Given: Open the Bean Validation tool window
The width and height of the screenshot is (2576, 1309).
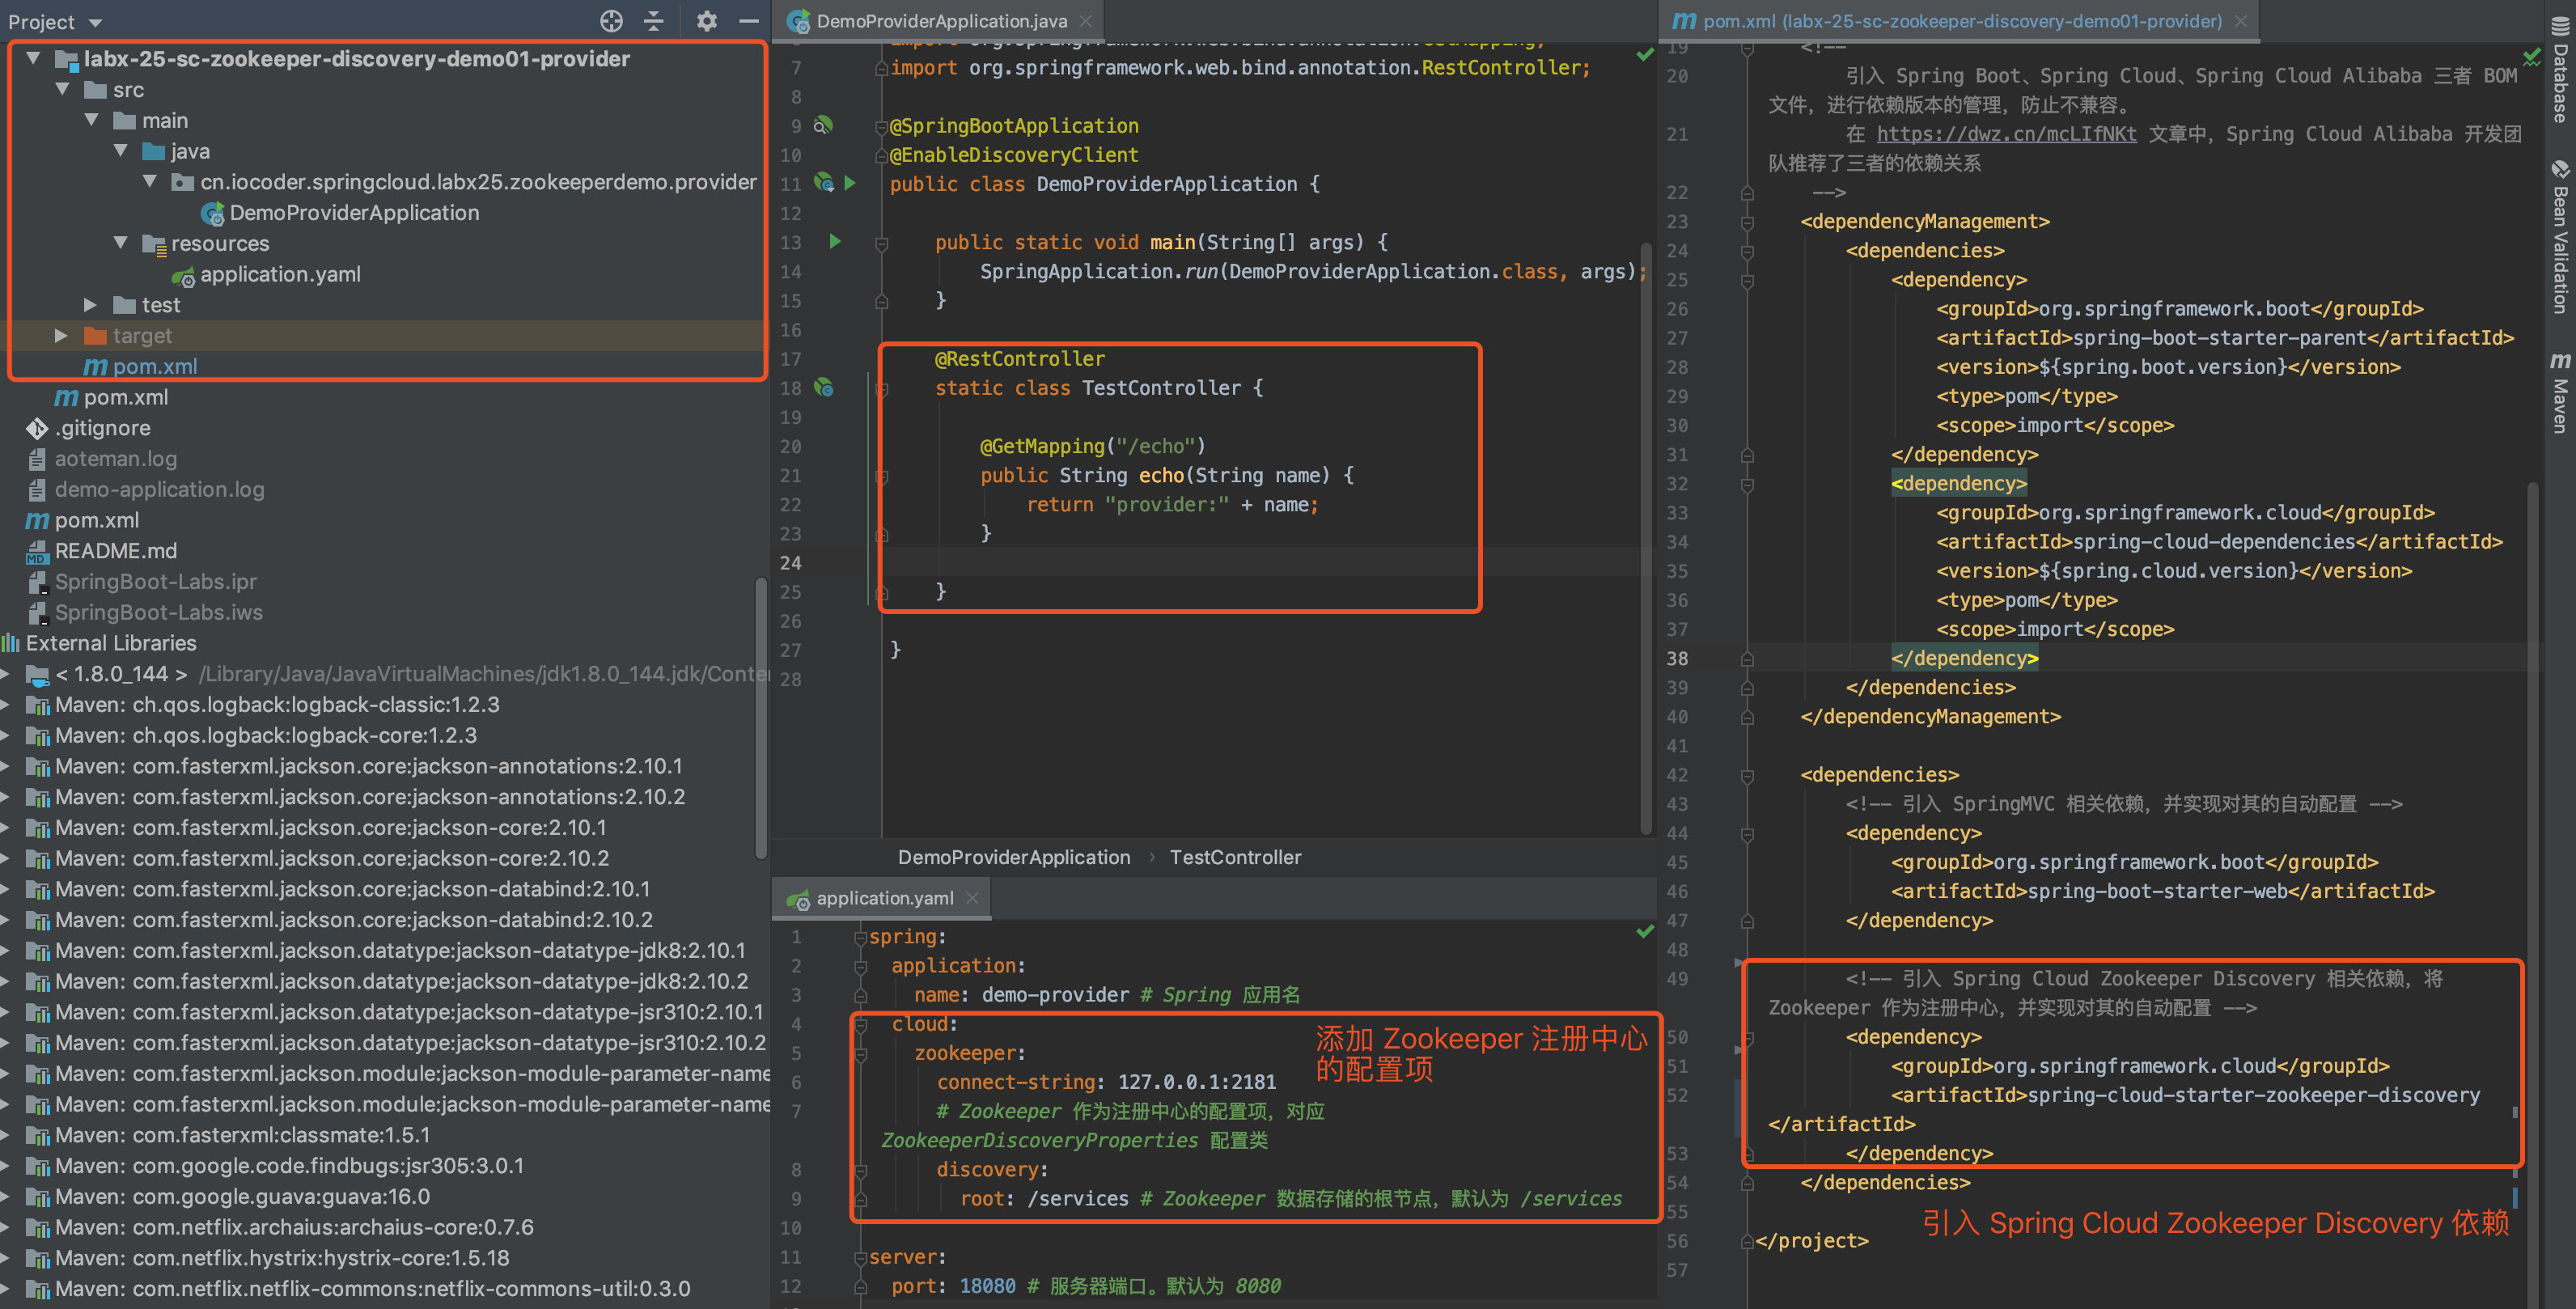Looking at the screenshot, I should pyautogui.click(x=2560, y=236).
